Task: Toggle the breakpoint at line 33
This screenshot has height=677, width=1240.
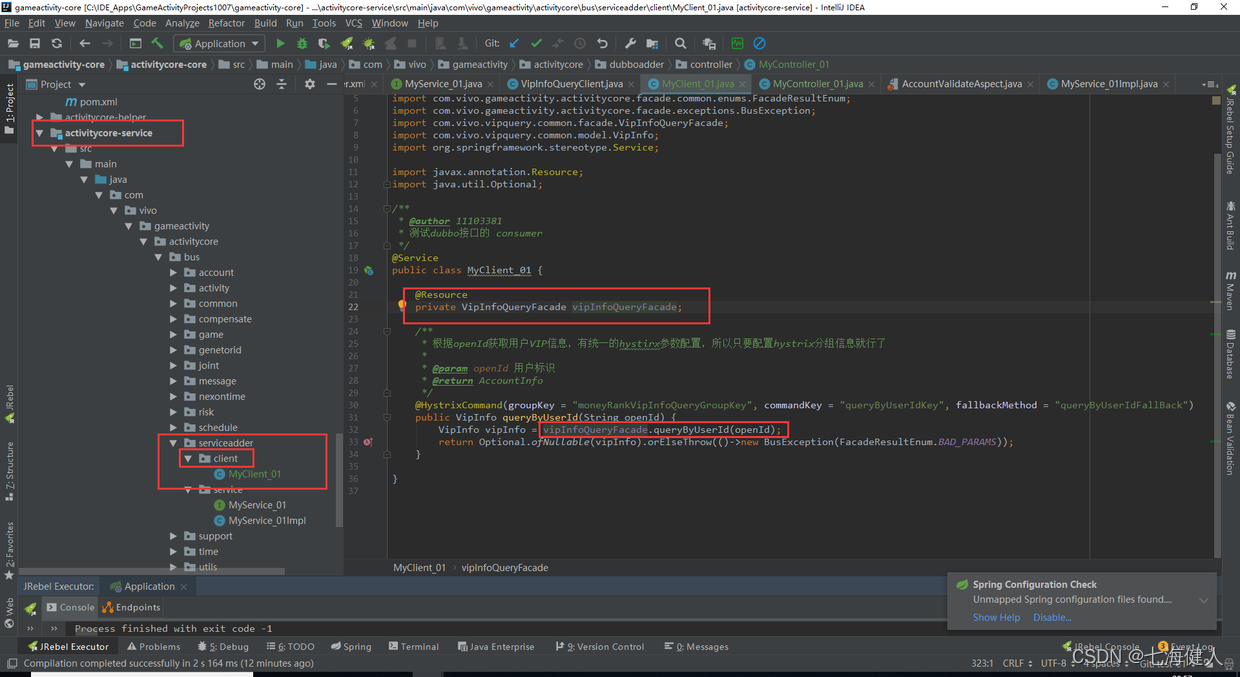Action: tap(368, 442)
